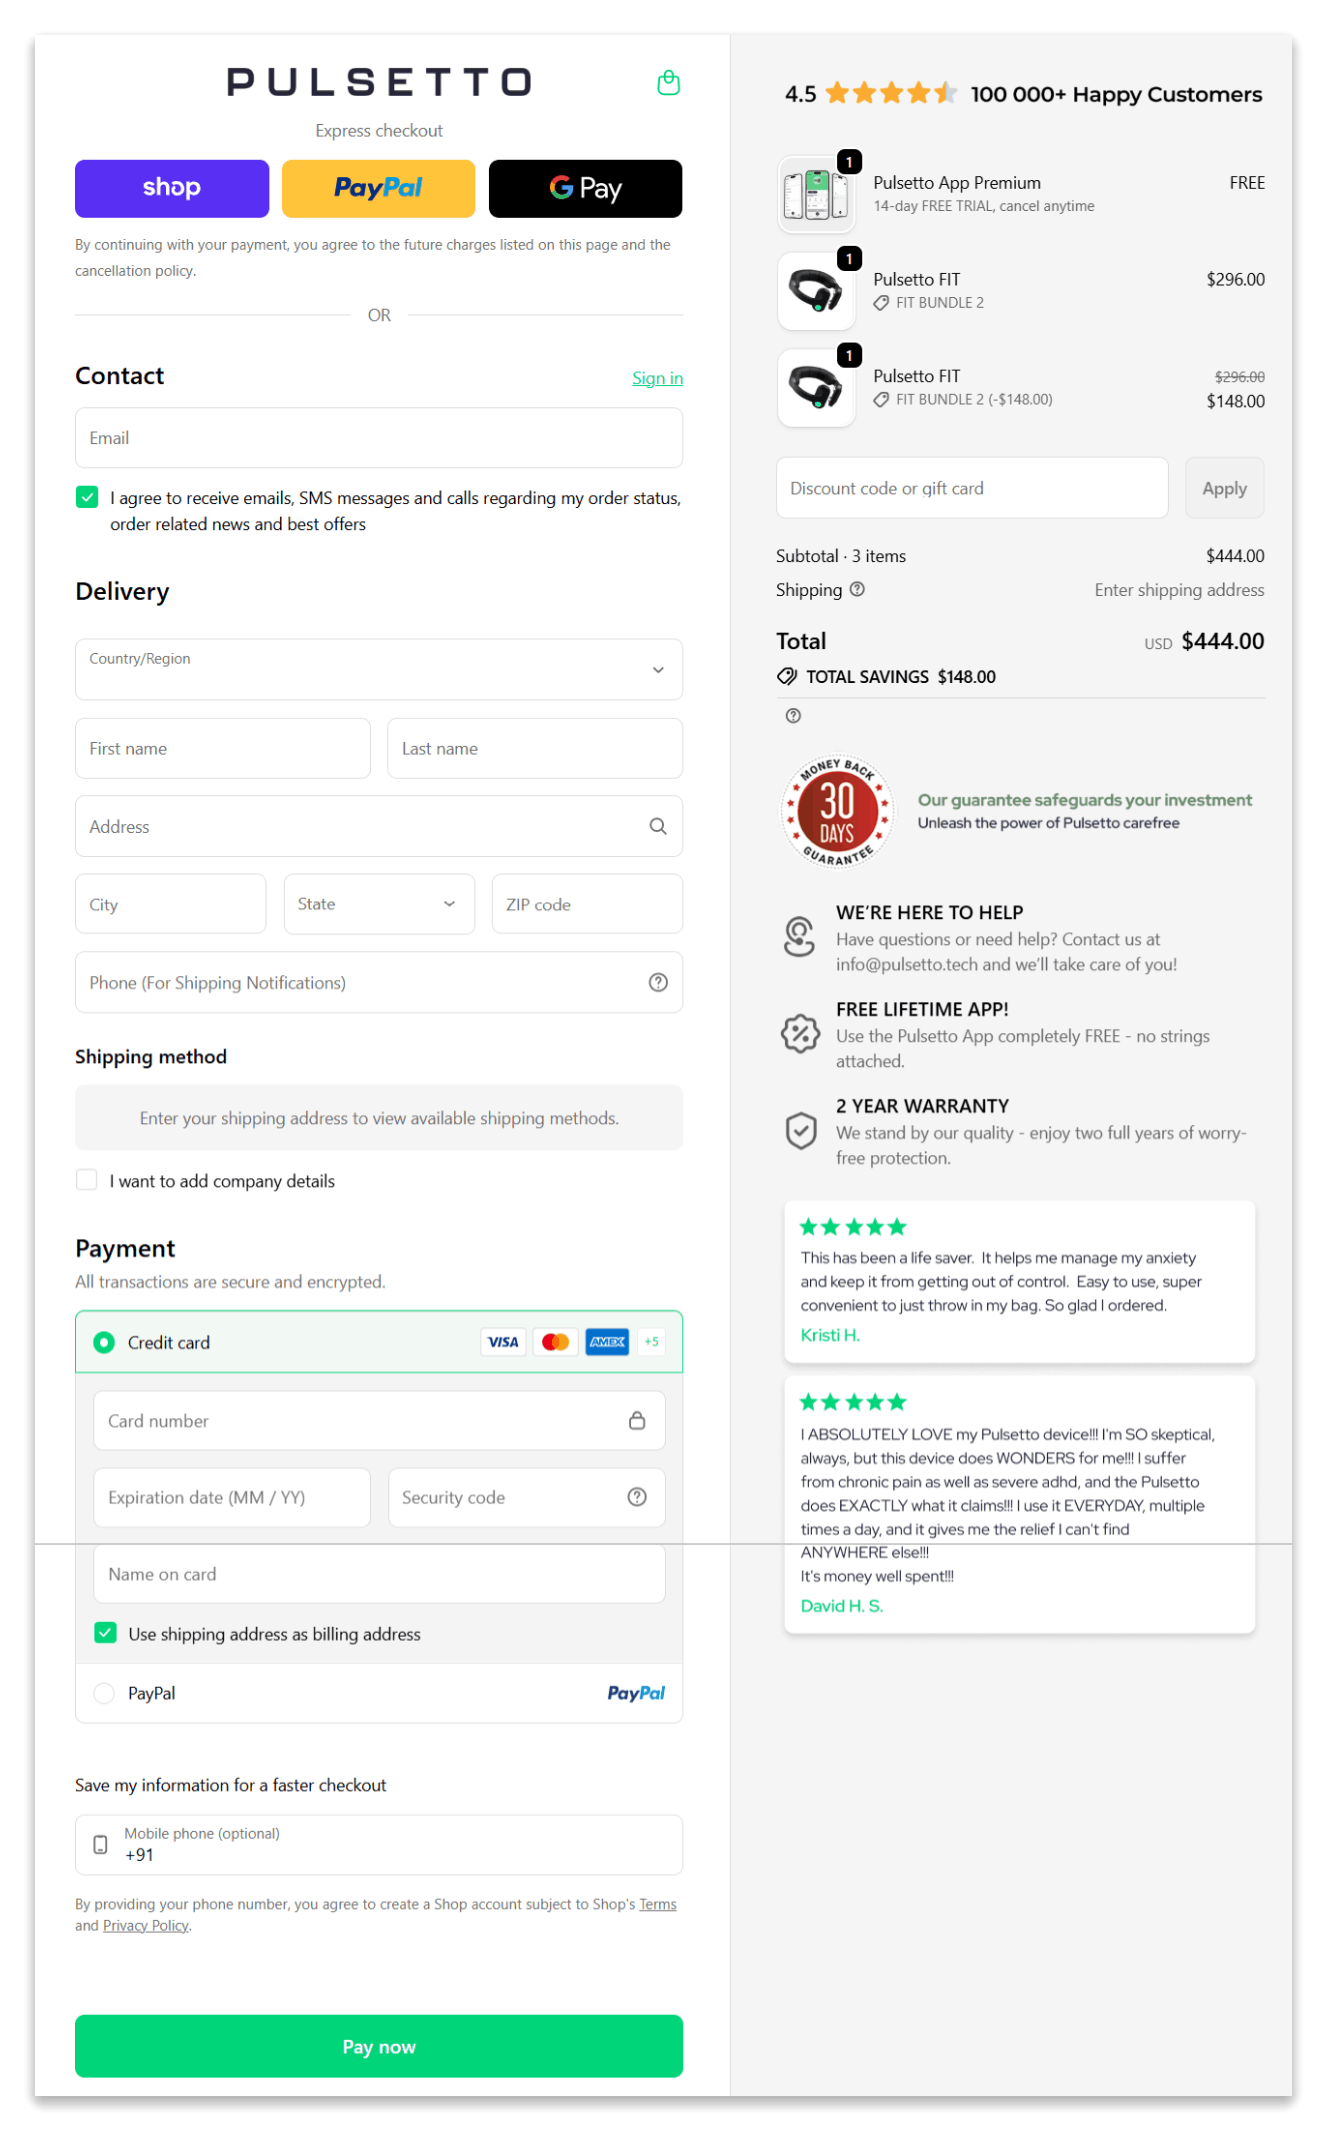Focus the Address field

pyautogui.click(x=379, y=826)
